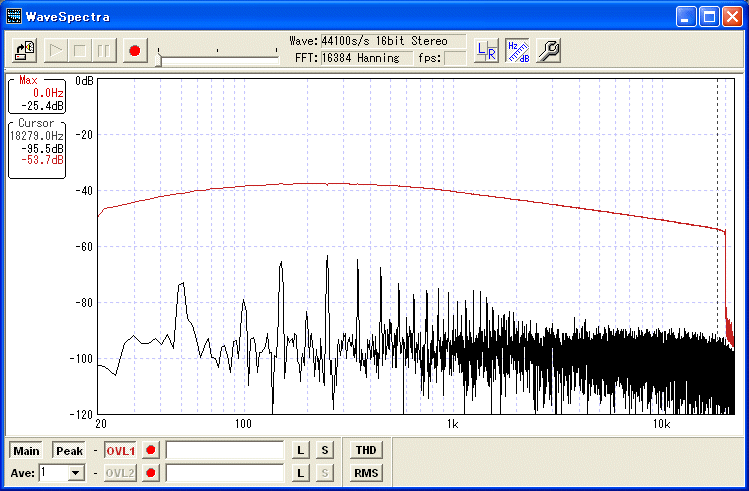The height and width of the screenshot is (491, 749).
Task: Click the THD measurement button
Action: click(x=366, y=450)
